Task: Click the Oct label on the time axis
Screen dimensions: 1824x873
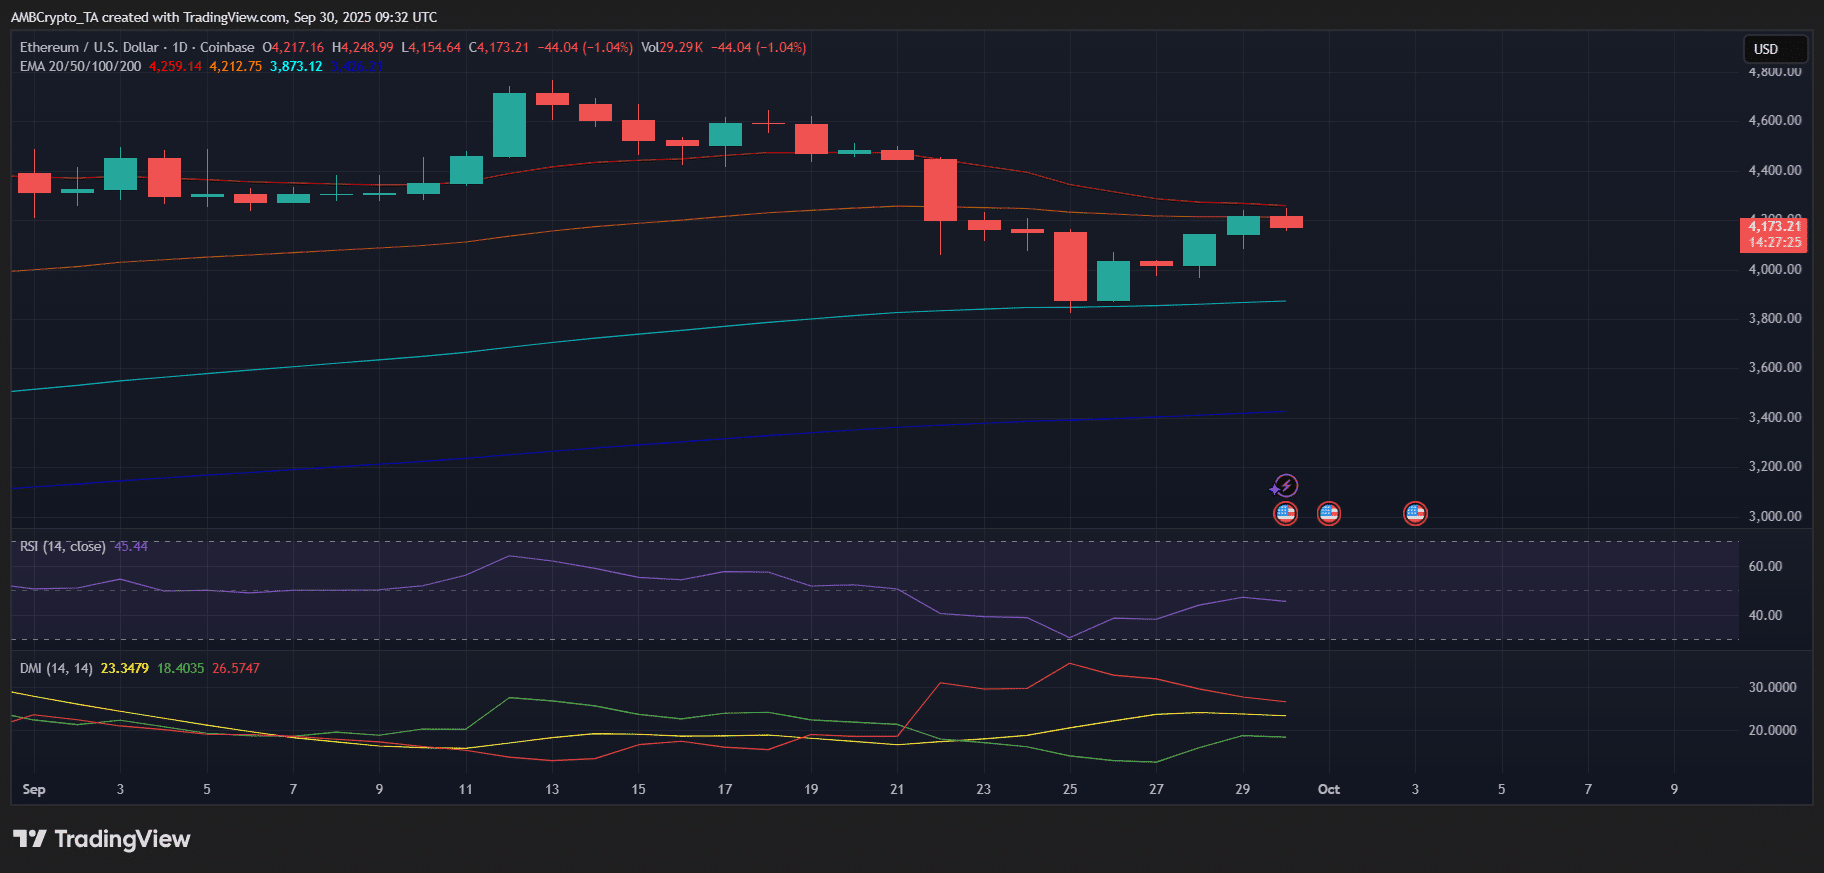Action: click(1328, 789)
